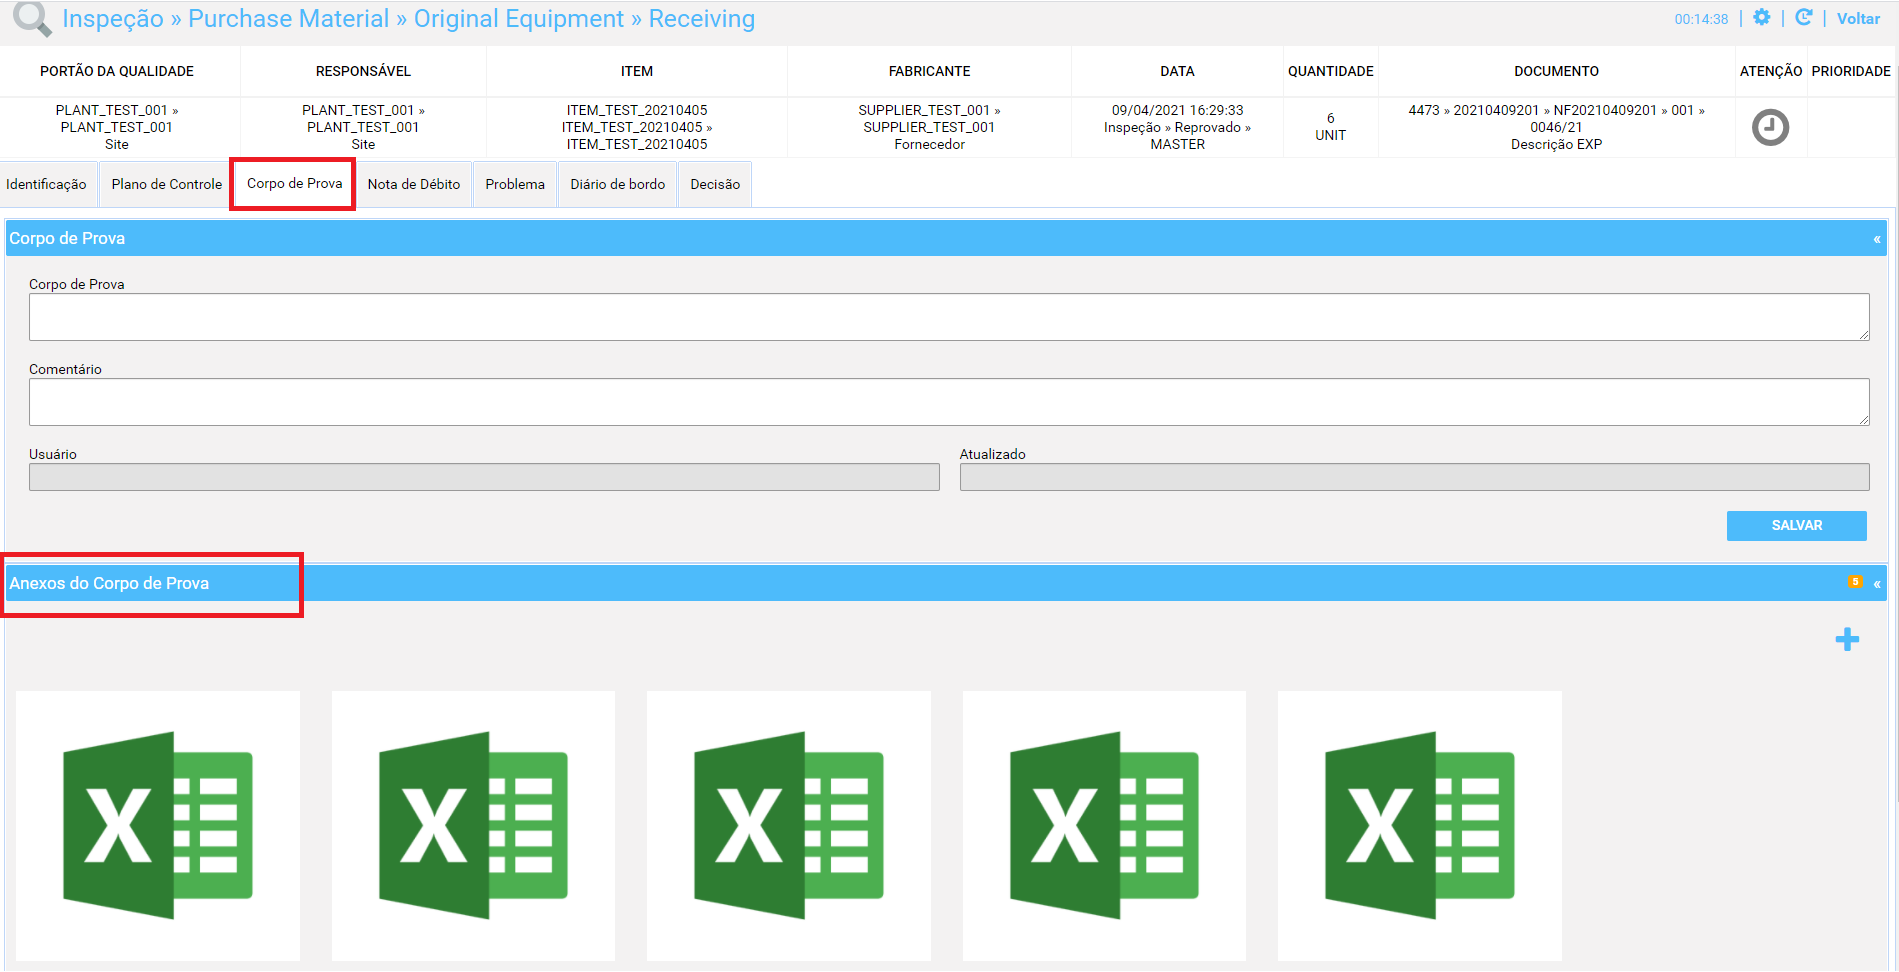Image resolution: width=1899 pixels, height=972 pixels.
Task: Click the clock icon under ATENÇÃO
Action: [x=1770, y=127]
